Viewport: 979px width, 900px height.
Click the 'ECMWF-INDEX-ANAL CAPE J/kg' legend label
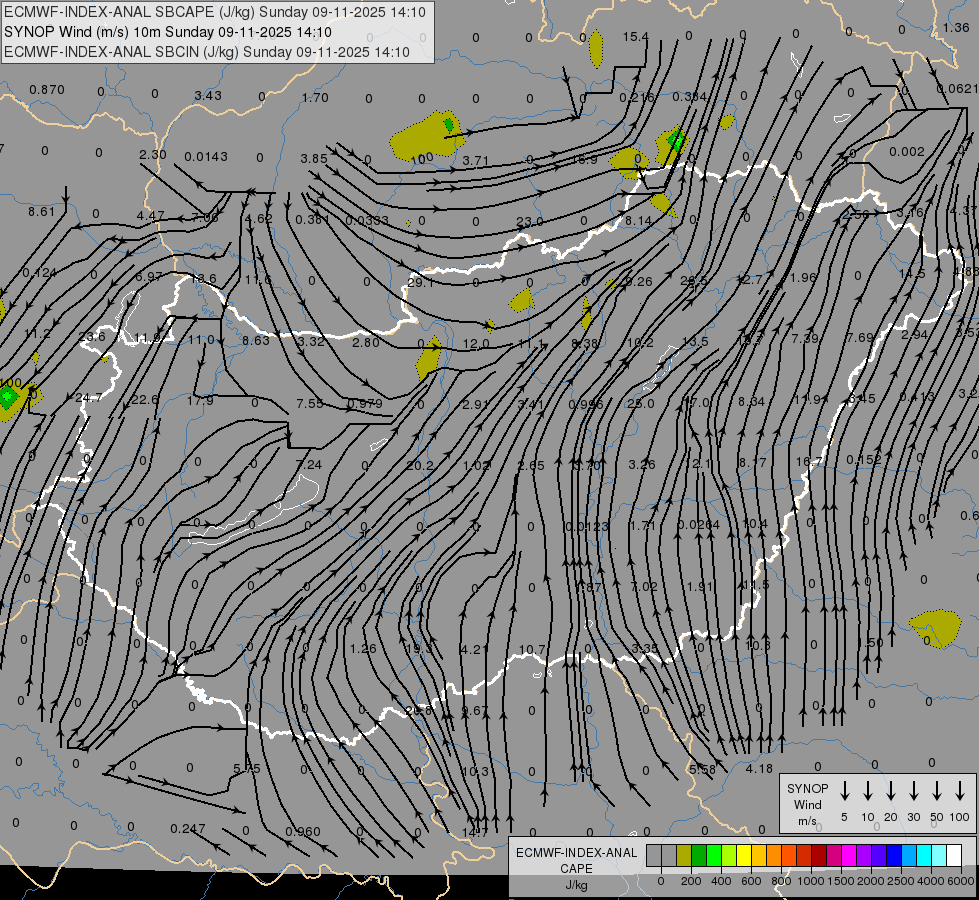click(576, 868)
